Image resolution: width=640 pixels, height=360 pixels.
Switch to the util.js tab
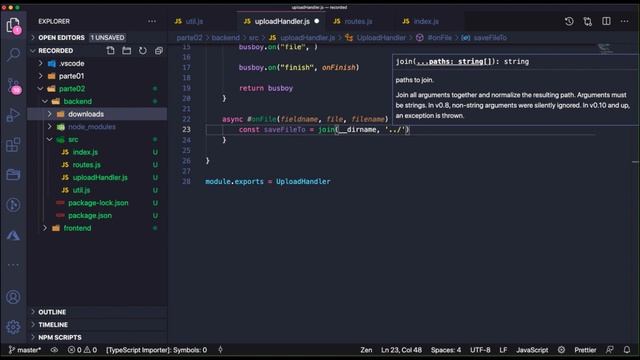click(x=195, y=21)
